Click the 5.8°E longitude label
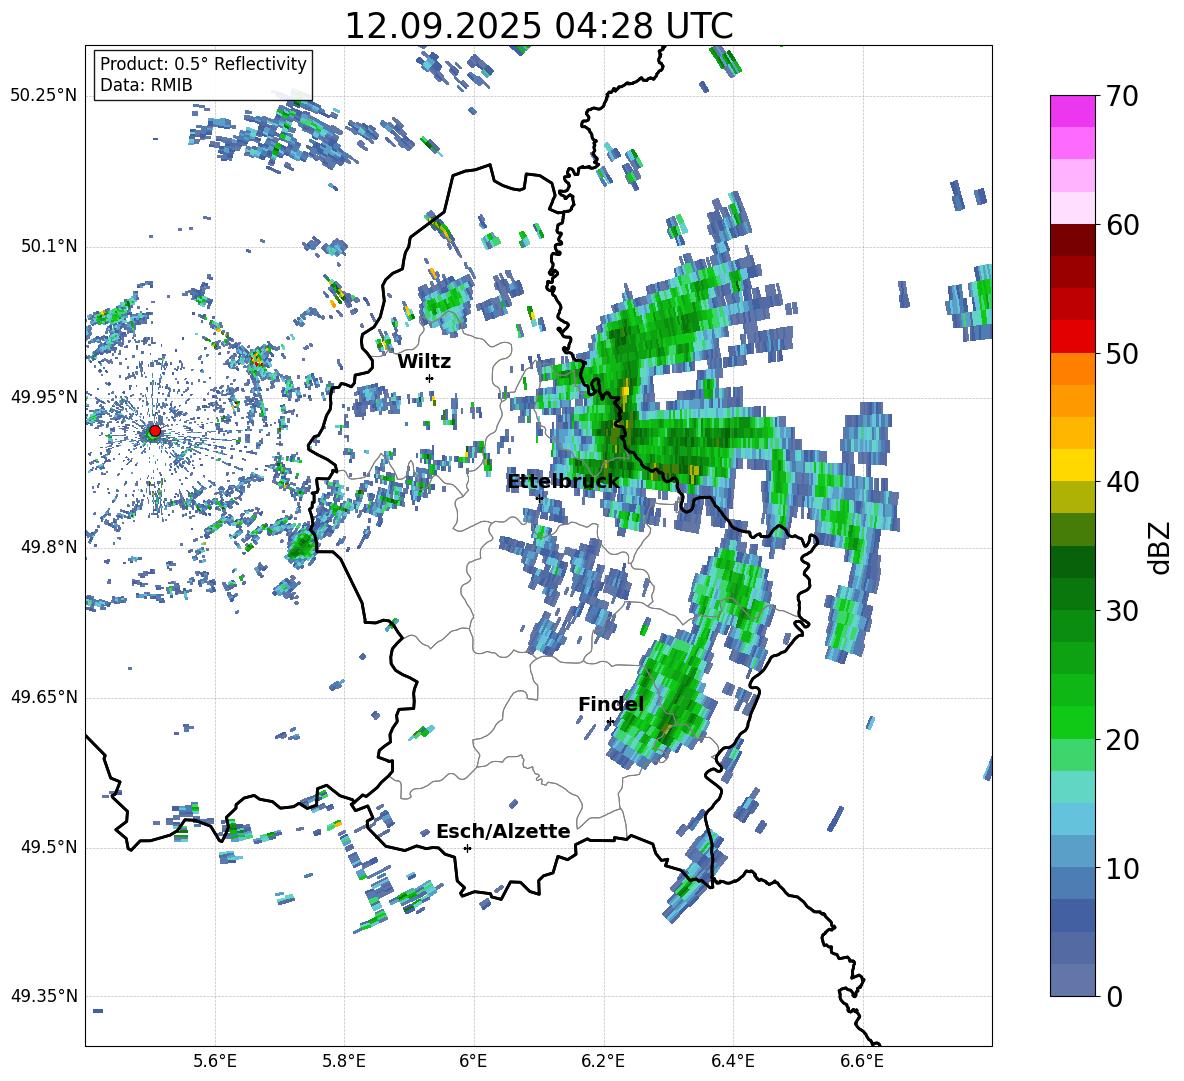 coord(344,1061)
